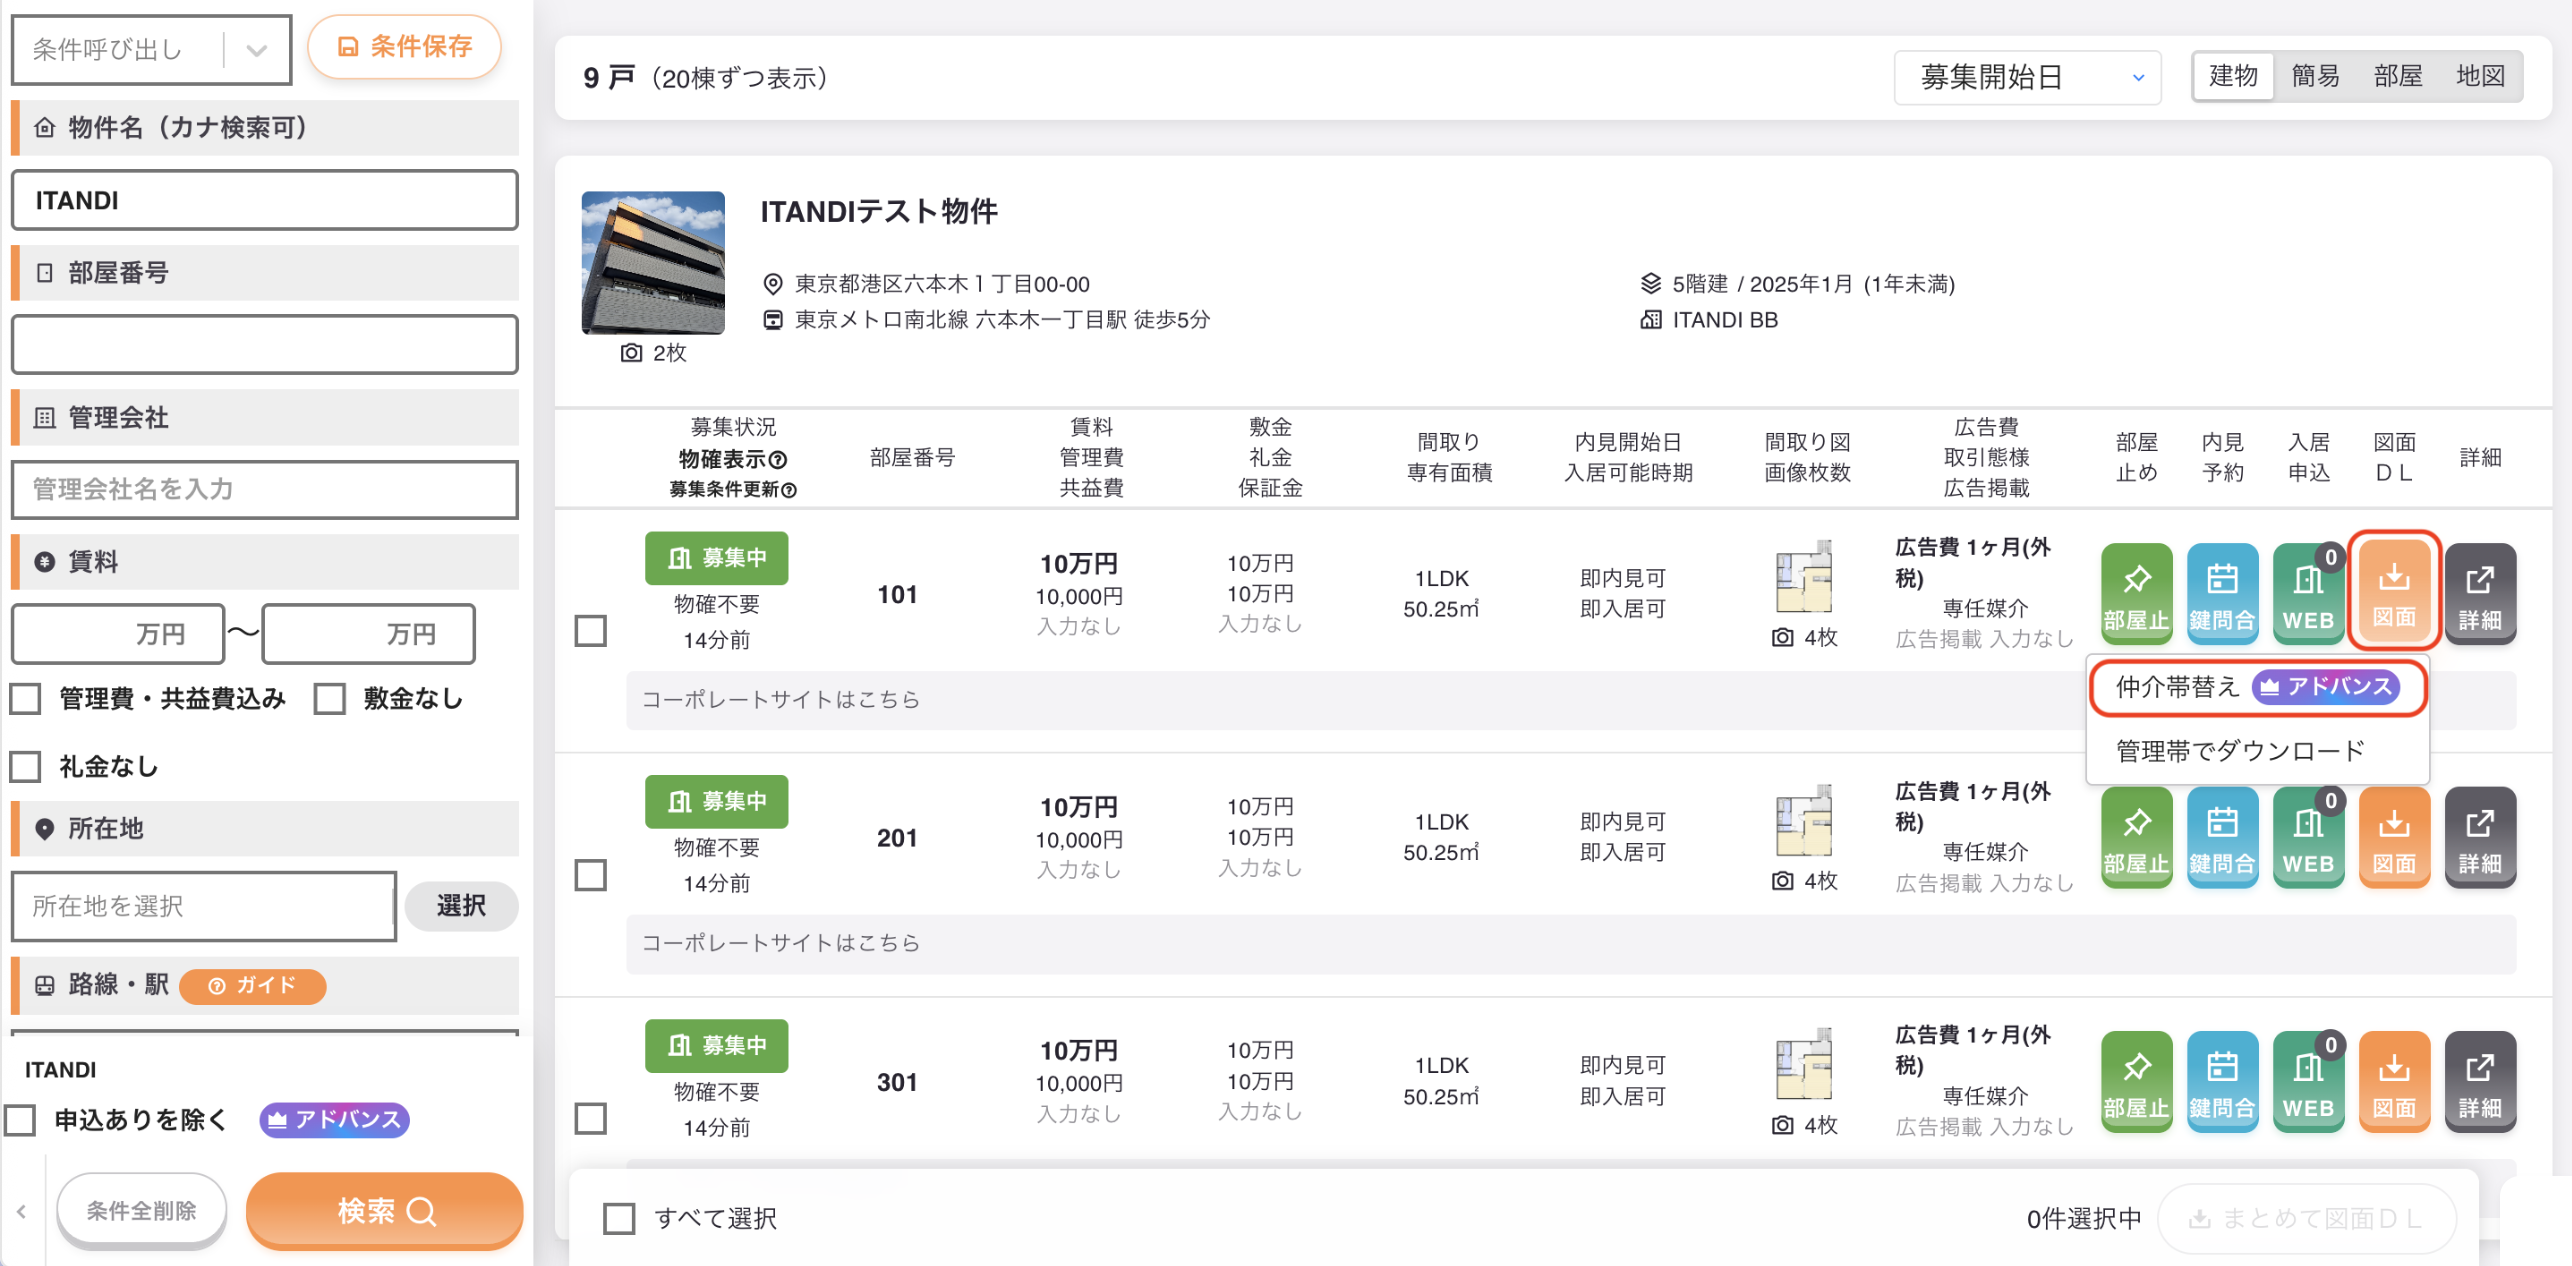Click the 部屋止 pin icon for room 301
The width and height of the screenshot is (2572, 1266).
click(2136, 1081)
